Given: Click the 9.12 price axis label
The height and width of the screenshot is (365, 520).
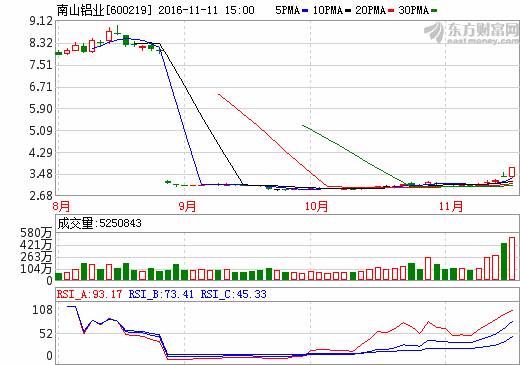Looking at the screenshot, I should point(41,21).
